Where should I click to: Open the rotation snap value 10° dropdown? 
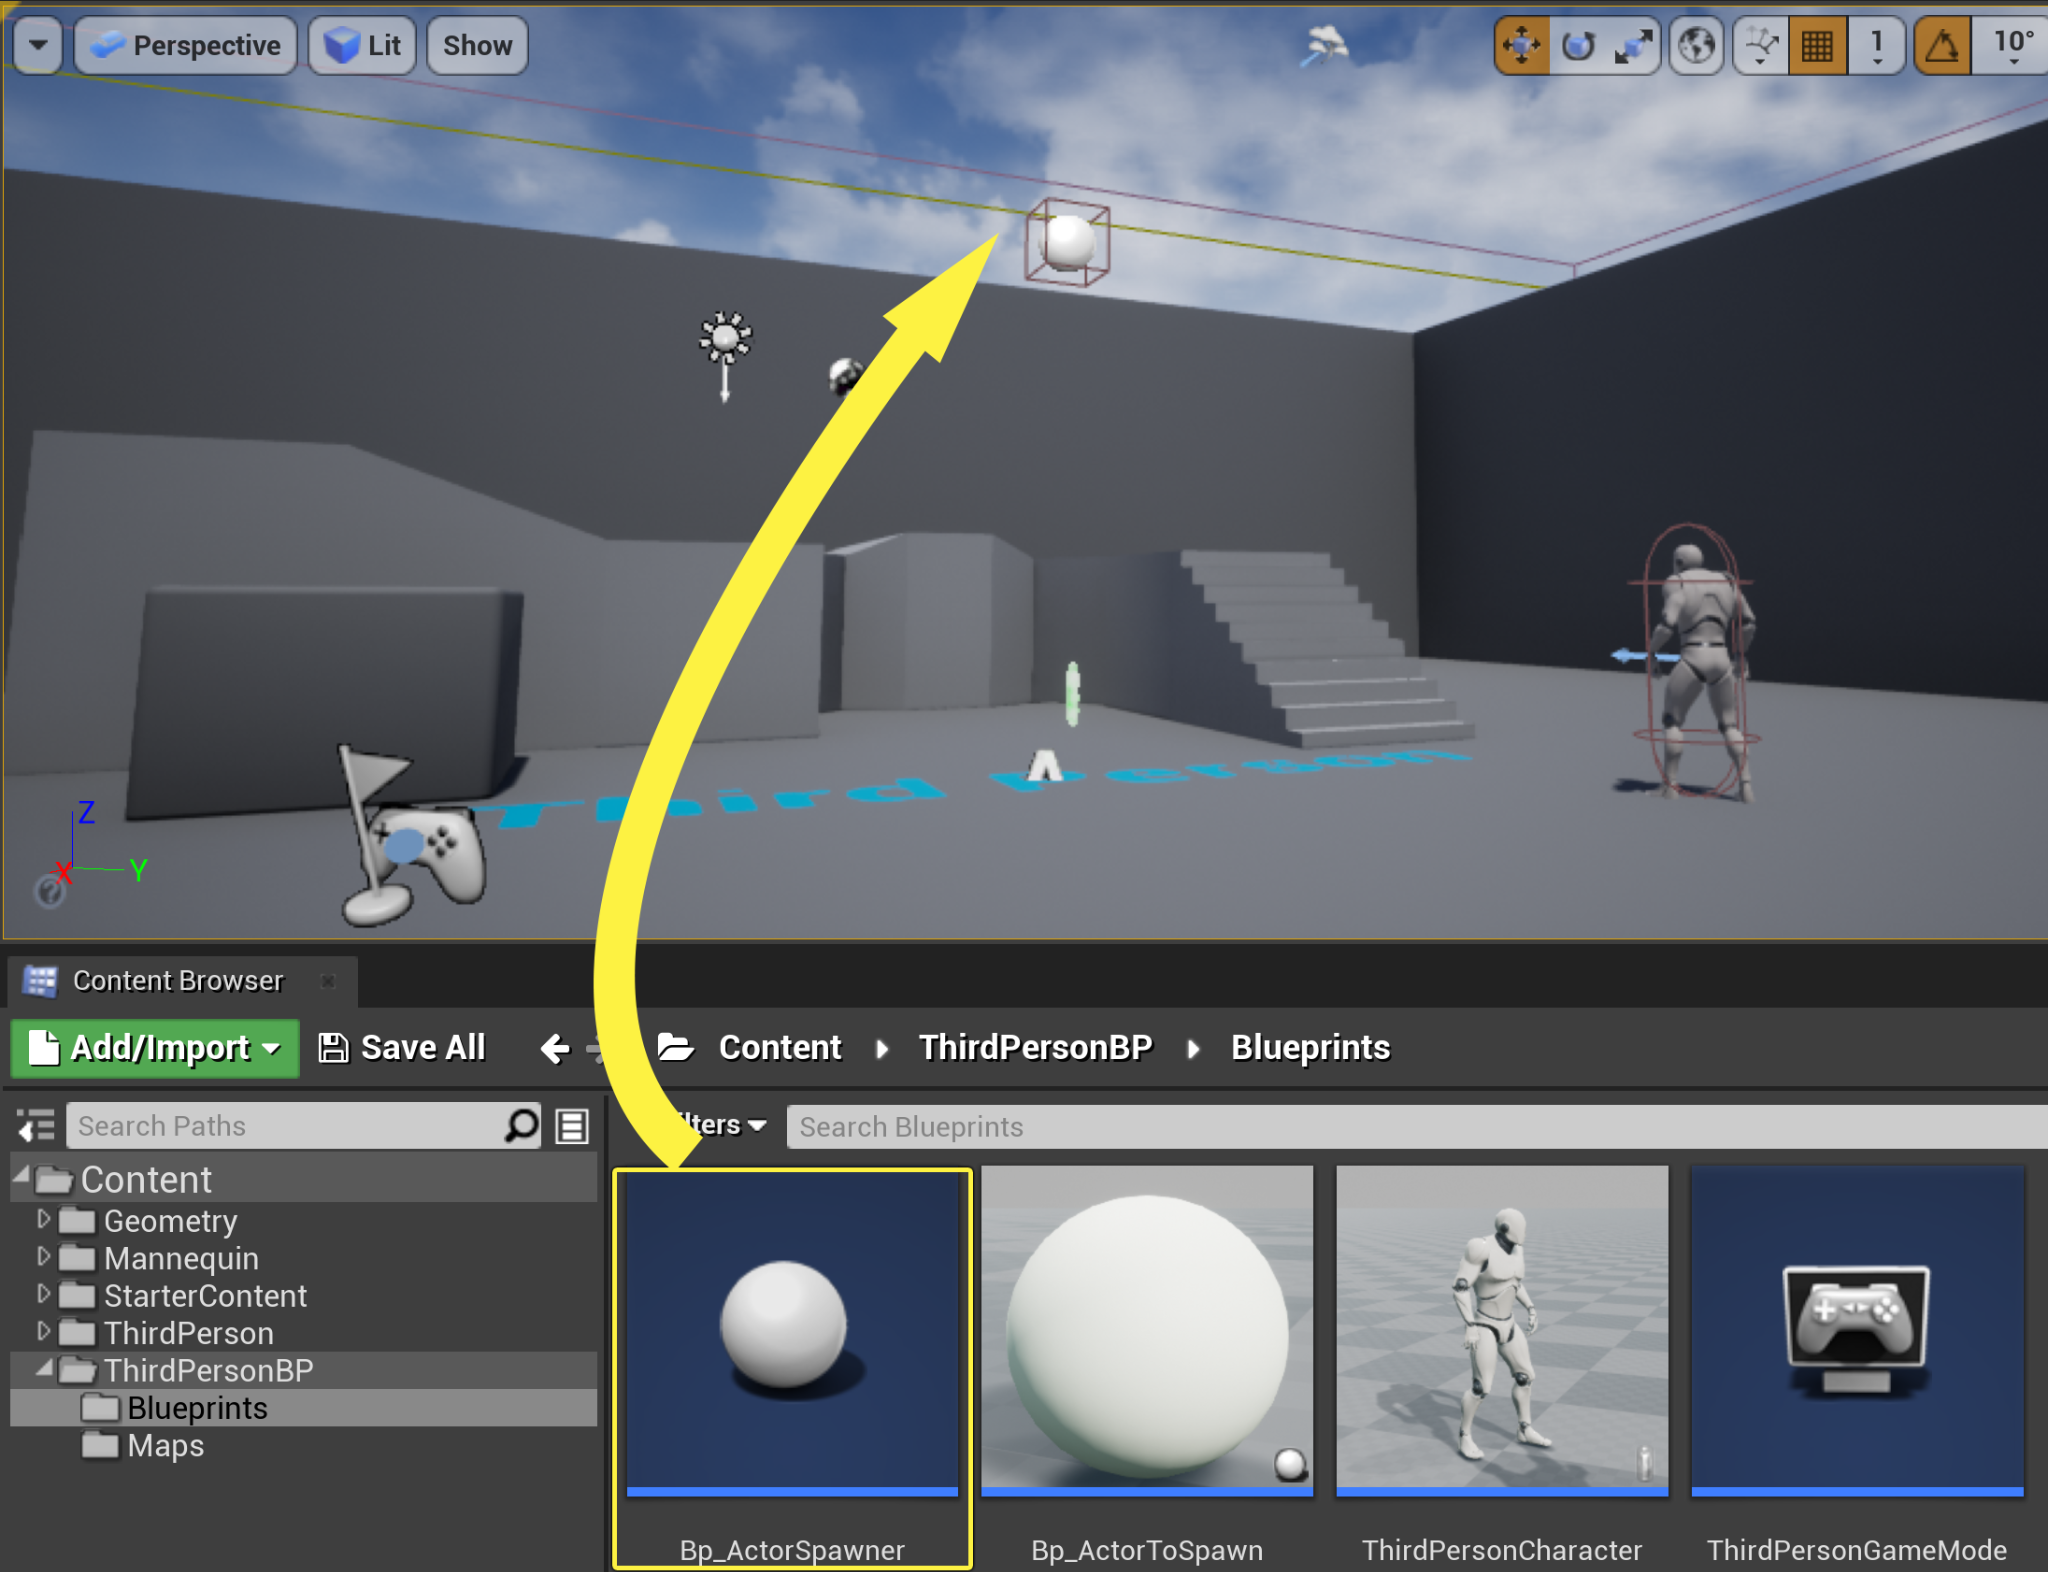2013,46
